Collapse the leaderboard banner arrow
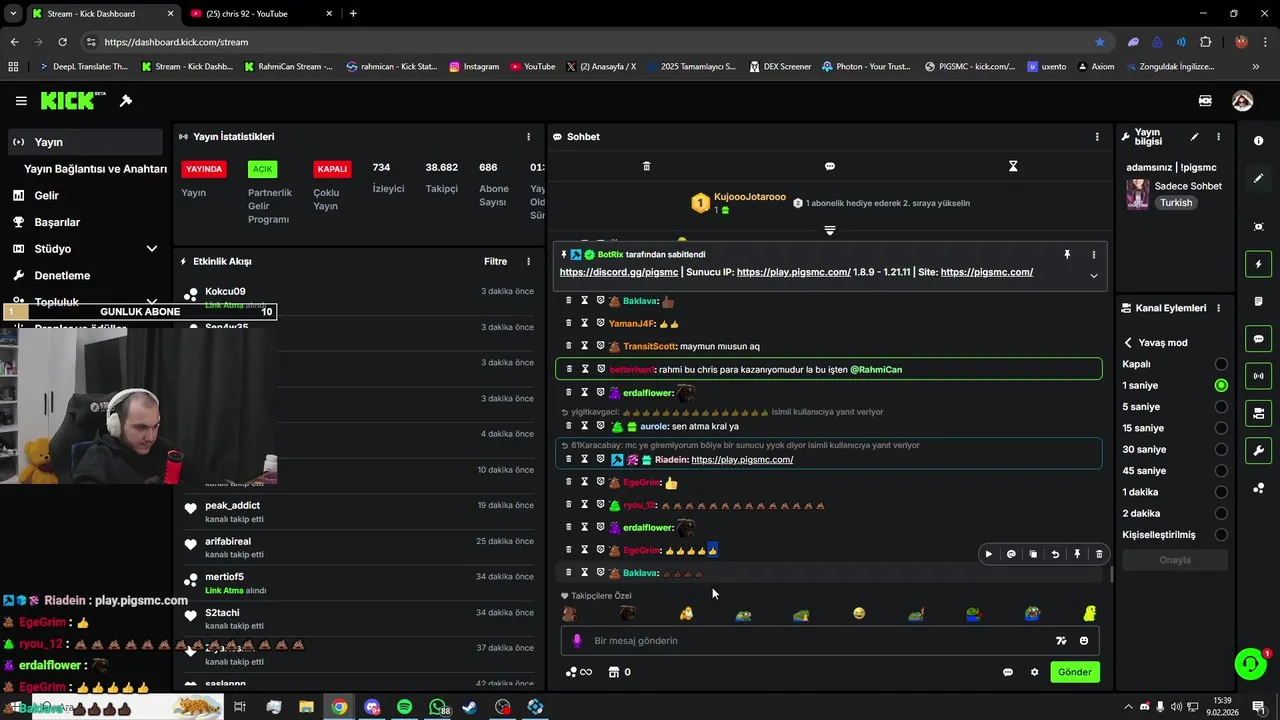1280x720 pixels. tap(830, 230)
